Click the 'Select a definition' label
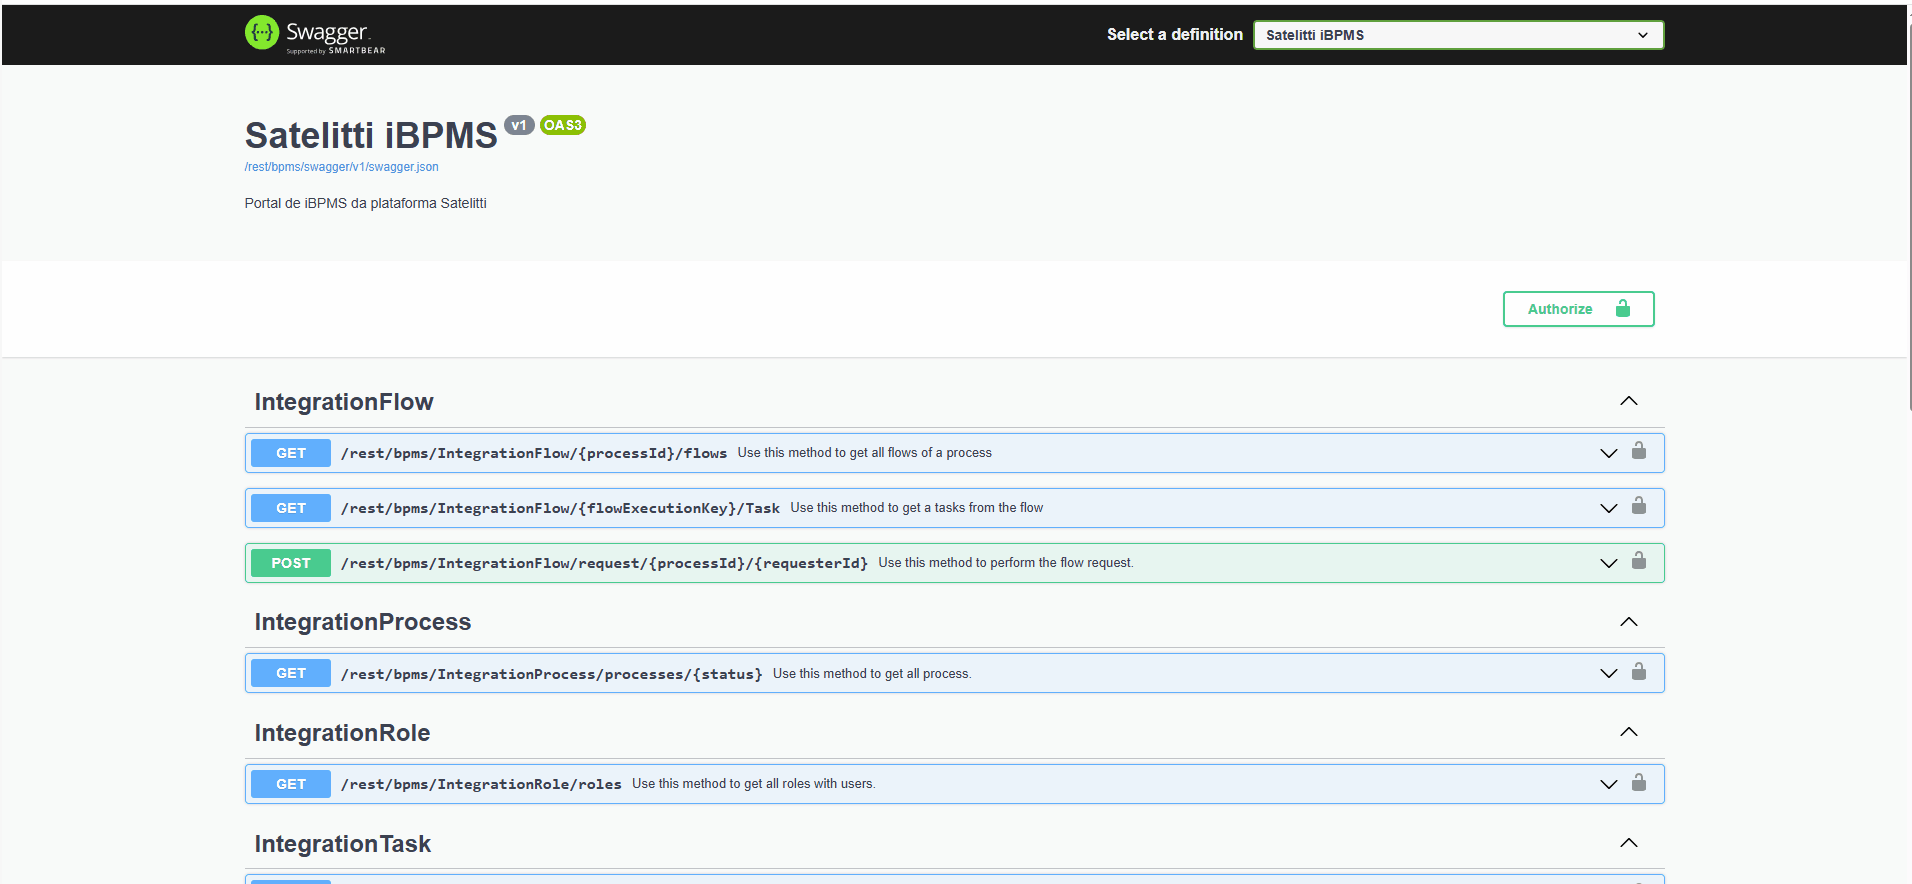The width and height of the screenshot is (1912, 884). click(1175, 34)
